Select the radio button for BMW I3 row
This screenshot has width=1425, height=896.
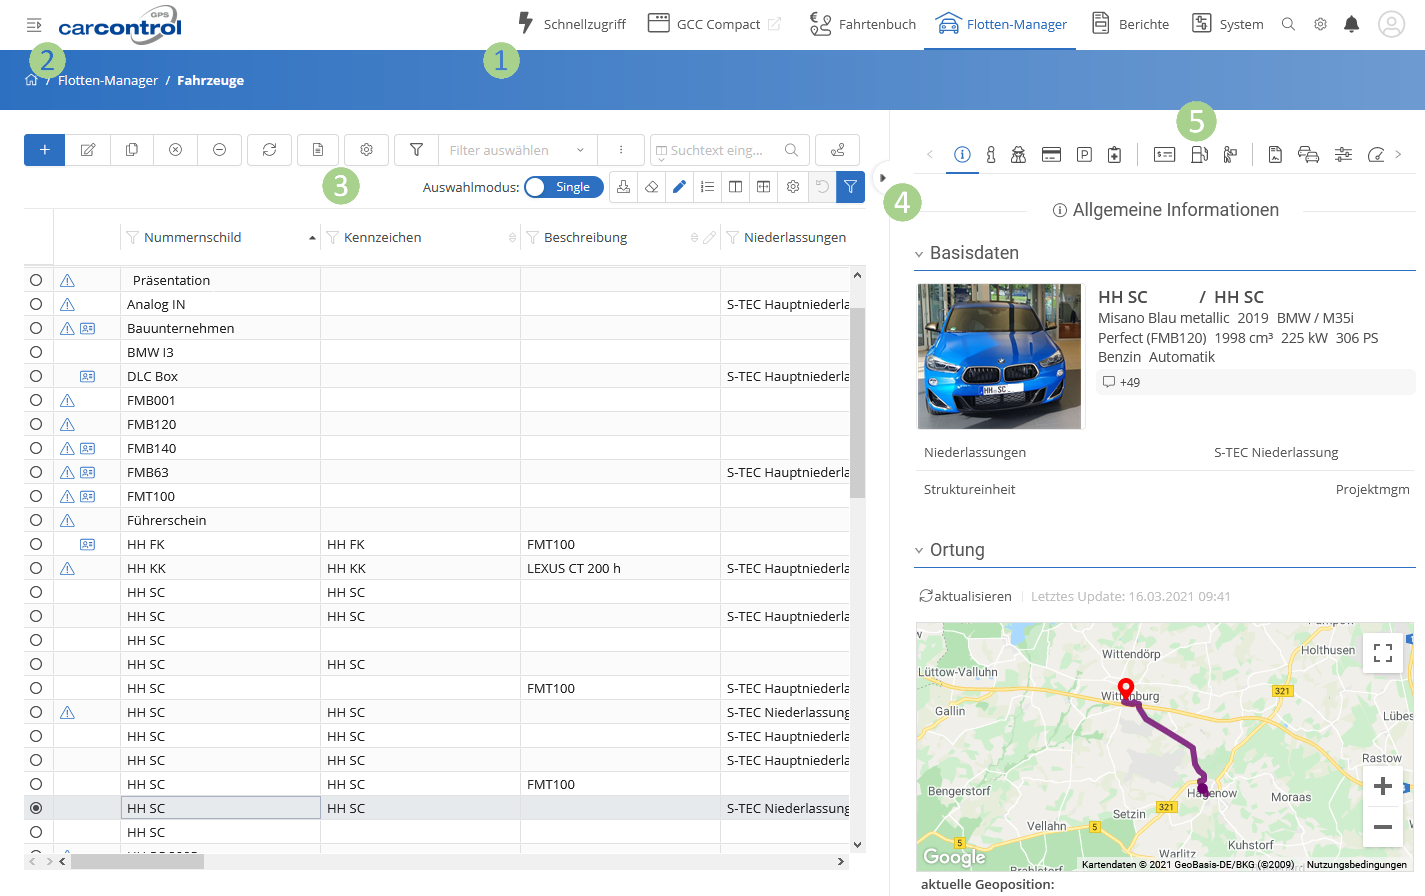tap(36, 352)
